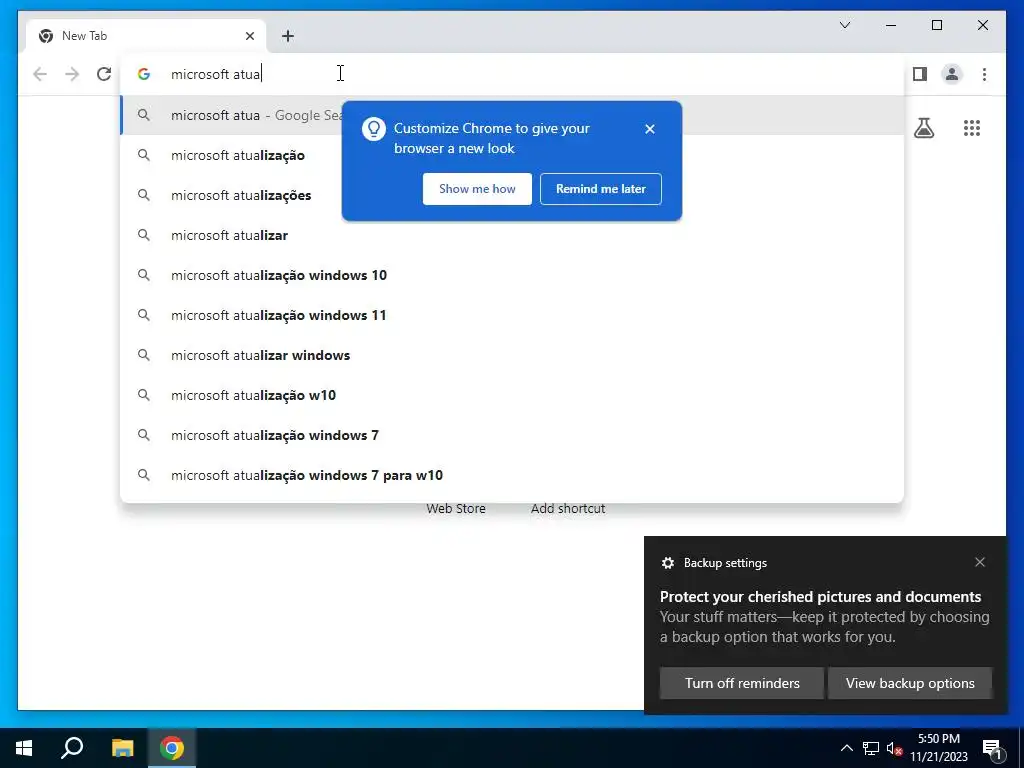Open the tab search chevron

coord(844,25)
